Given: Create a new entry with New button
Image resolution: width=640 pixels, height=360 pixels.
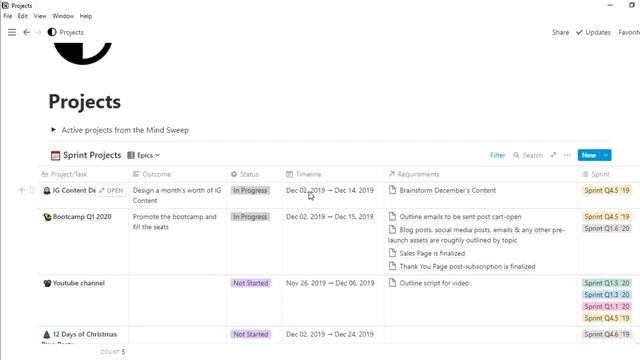Looking at the screenshot, I should [589, 155].
